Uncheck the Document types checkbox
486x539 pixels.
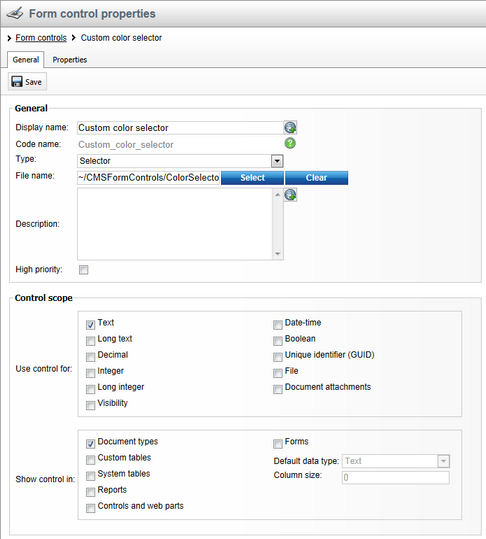pos(90,444)
